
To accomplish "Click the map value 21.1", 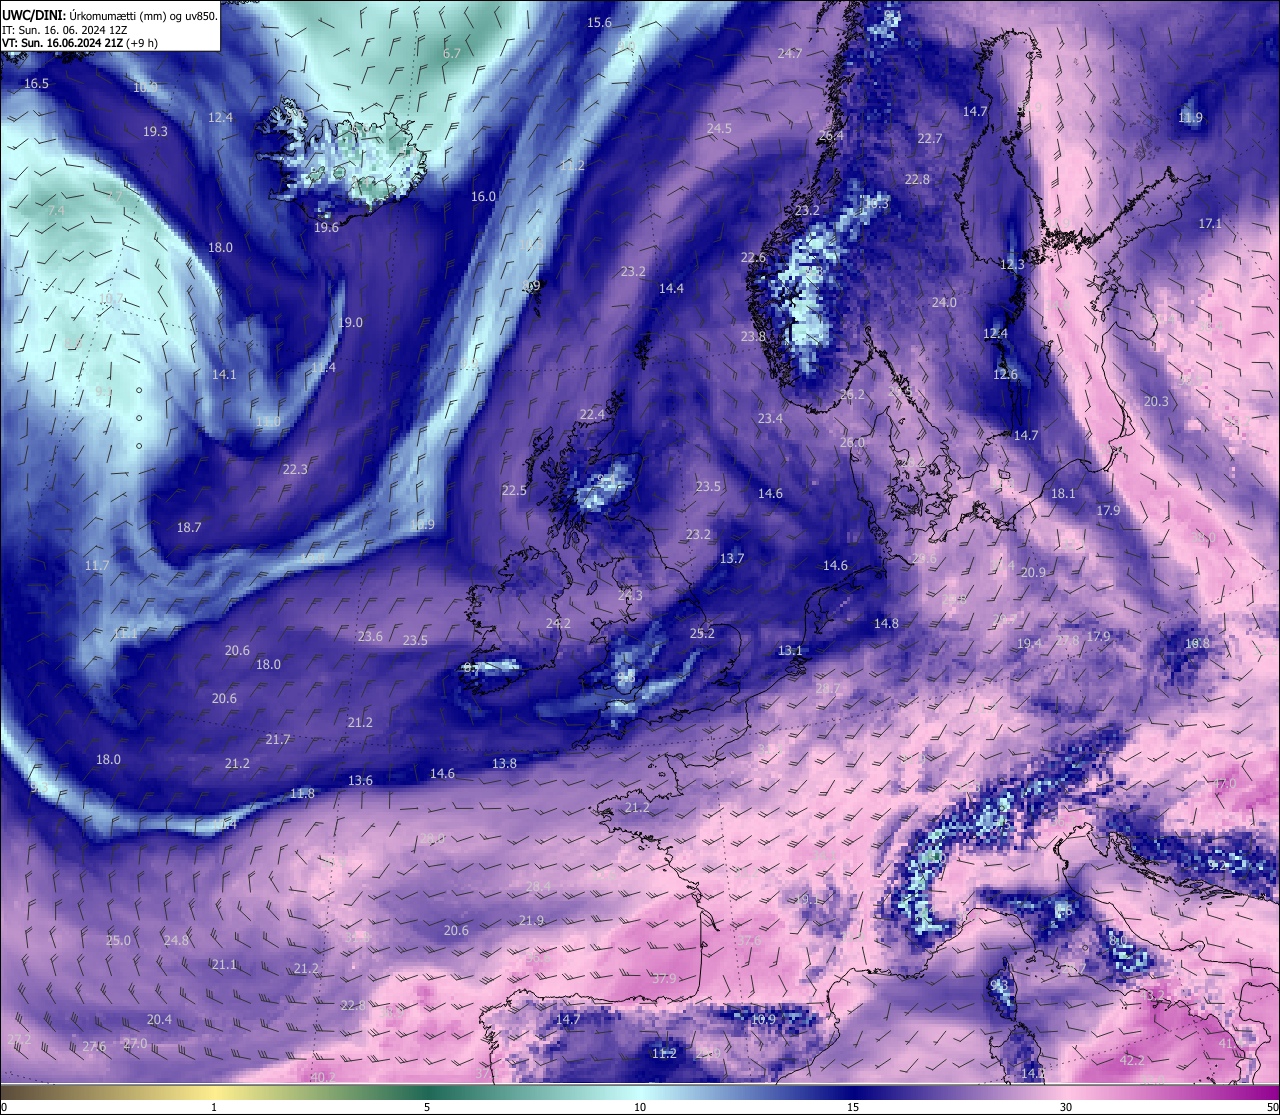I will pyautogui.click(x=224, y=965).
